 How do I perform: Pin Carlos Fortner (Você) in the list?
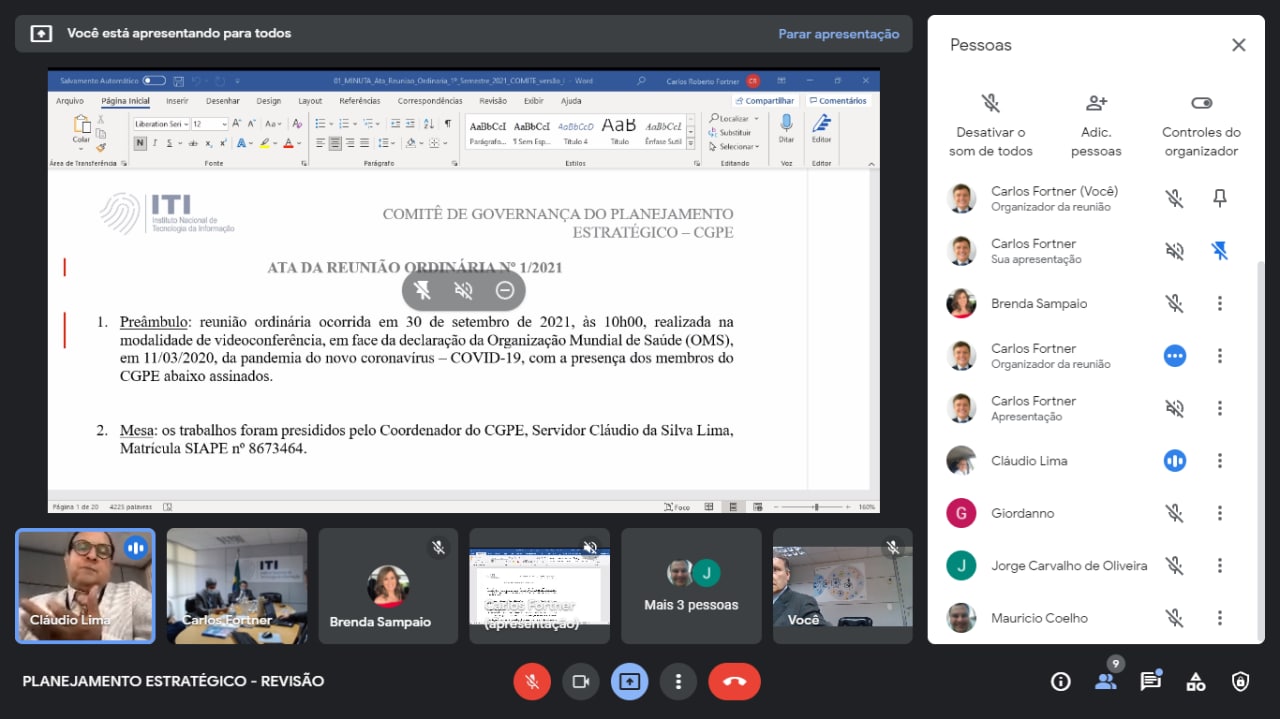(1219, 199)
